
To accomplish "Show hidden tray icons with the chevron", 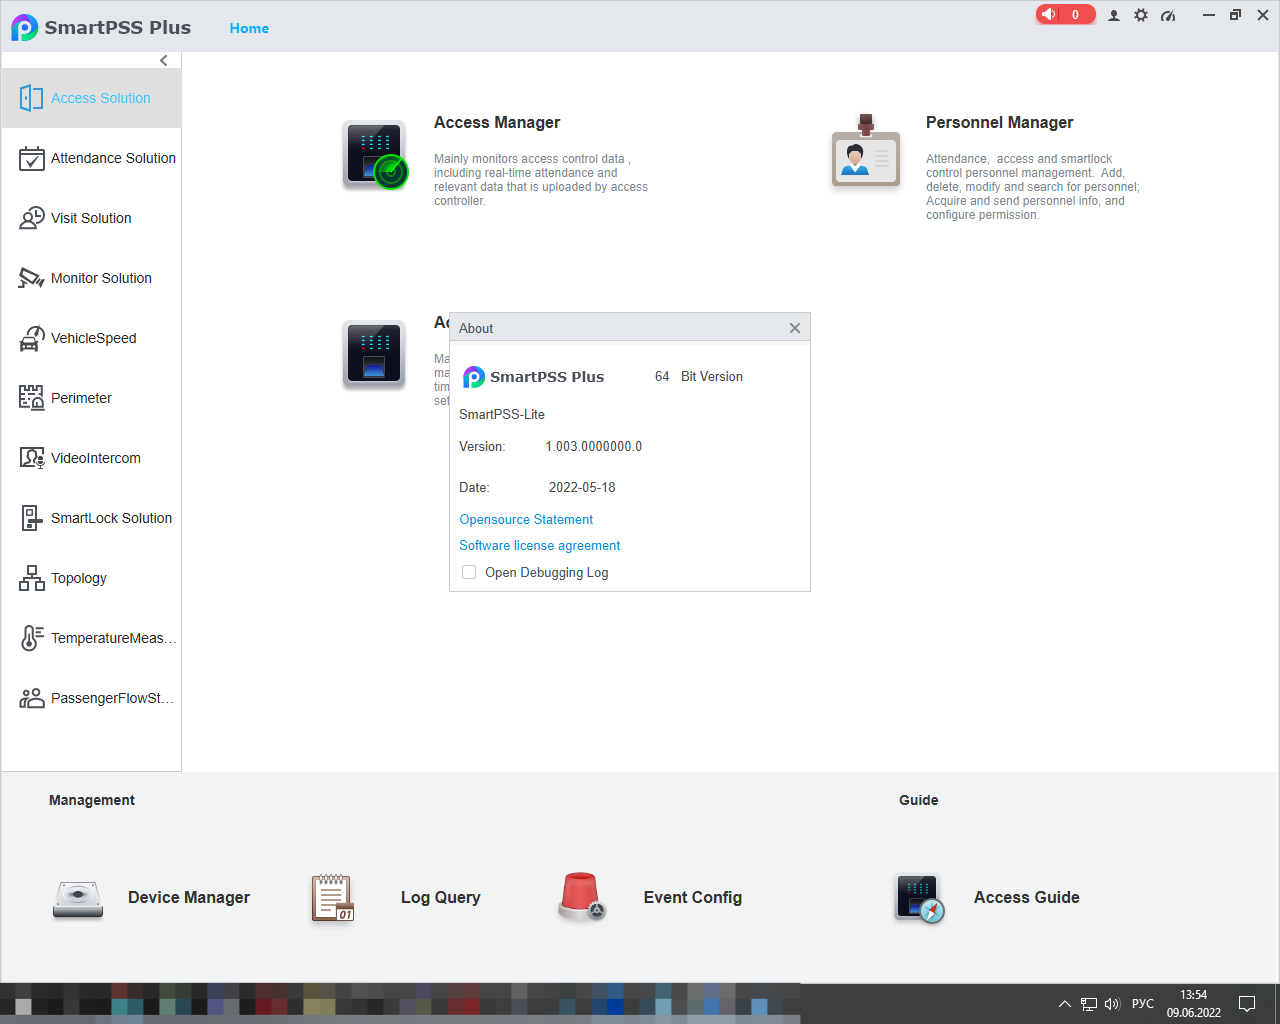I will 1065,1003.
